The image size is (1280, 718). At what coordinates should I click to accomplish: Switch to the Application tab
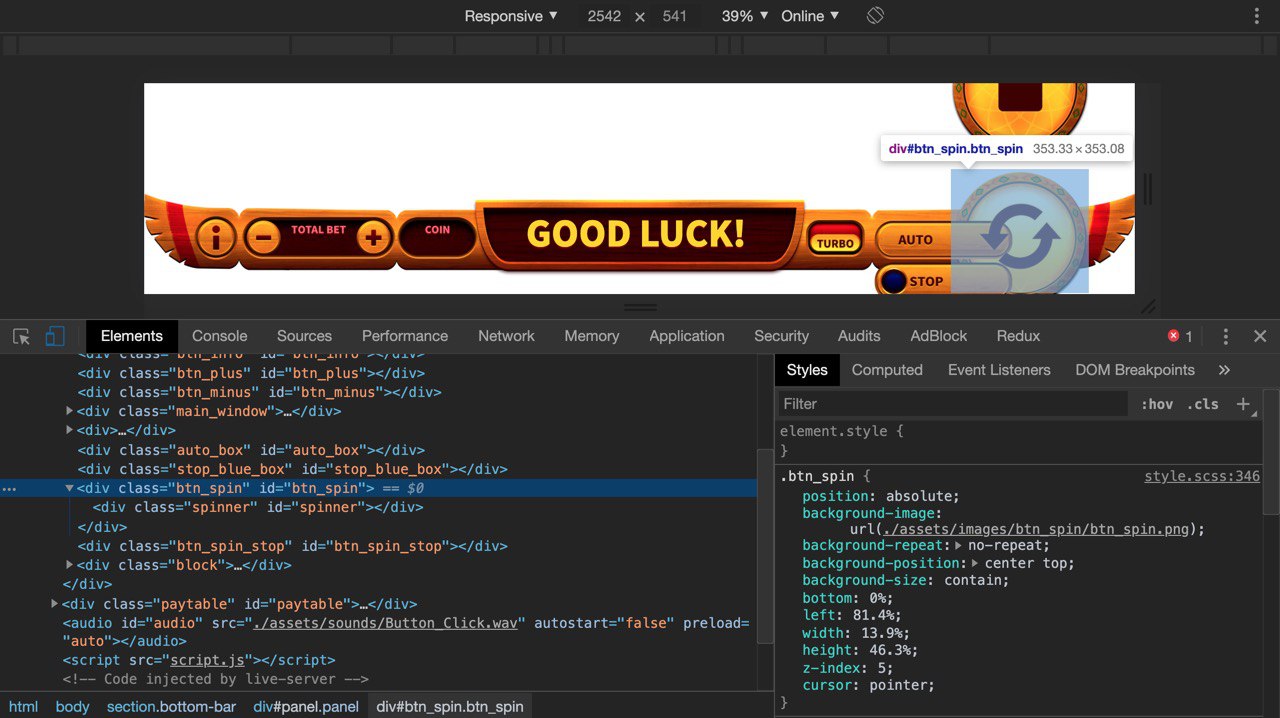[x=687, y=336]
